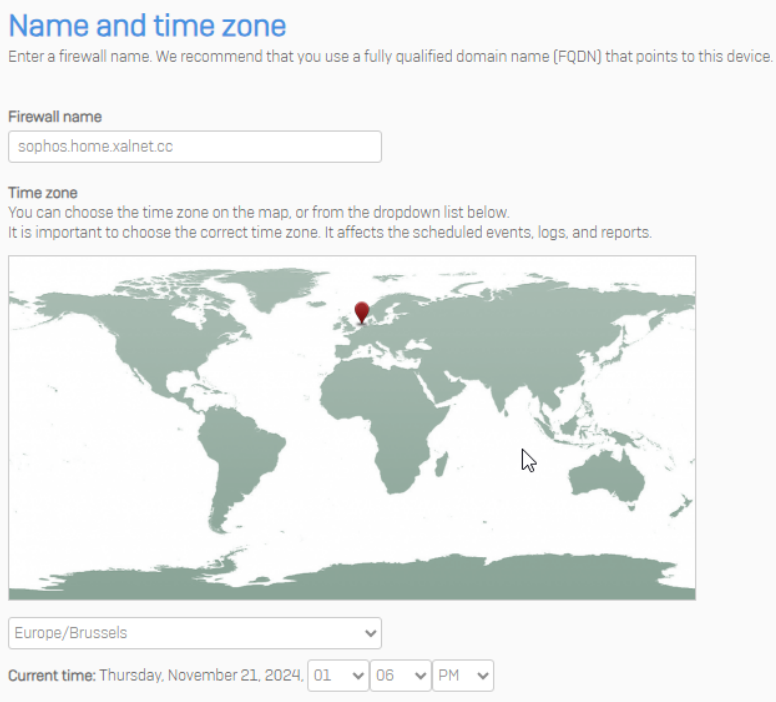Open the Europe/Brussels time zone dropdown
The image size is (776, 702).
coord(194,633)
